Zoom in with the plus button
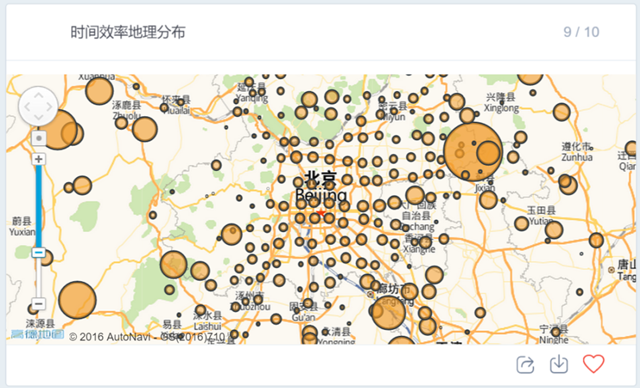Viewport: 640px width, 388px height. (x=39, y=159)
